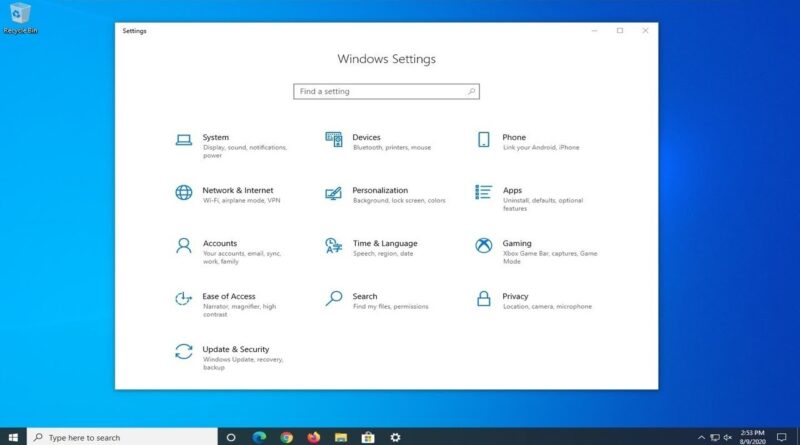Click the Search category title text
The width and height of the screenshot is (800, 445).
coord(365,296)
